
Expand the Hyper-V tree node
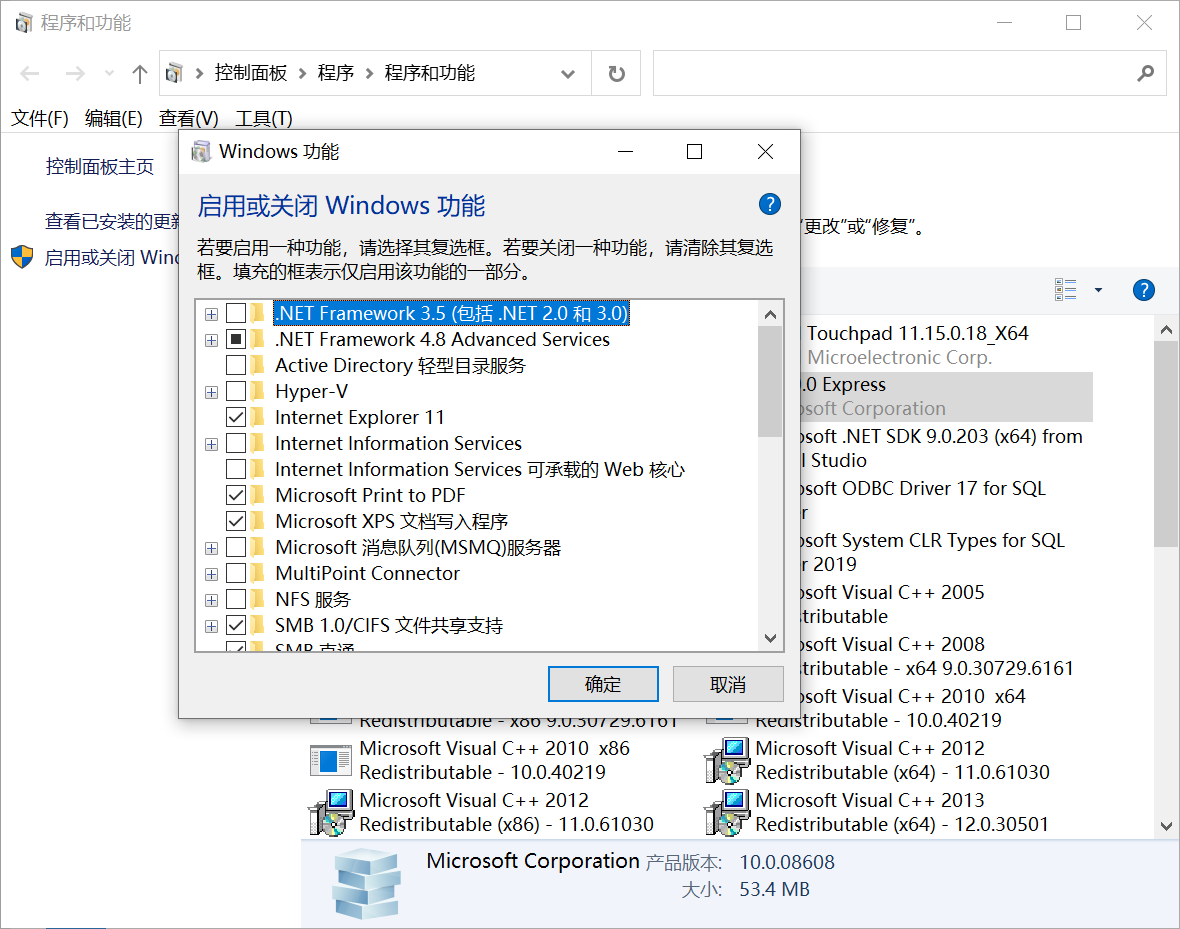(211, 392)
